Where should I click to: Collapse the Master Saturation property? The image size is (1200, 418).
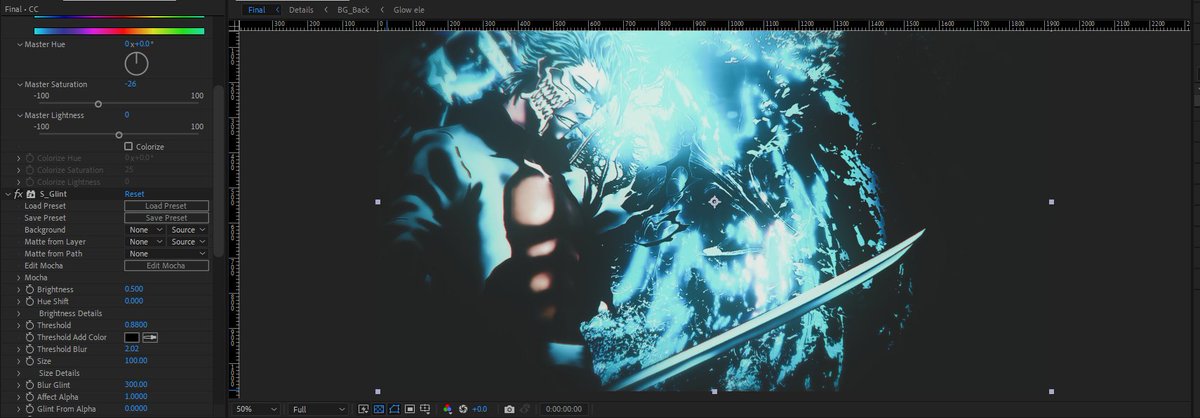pos(19,85)
